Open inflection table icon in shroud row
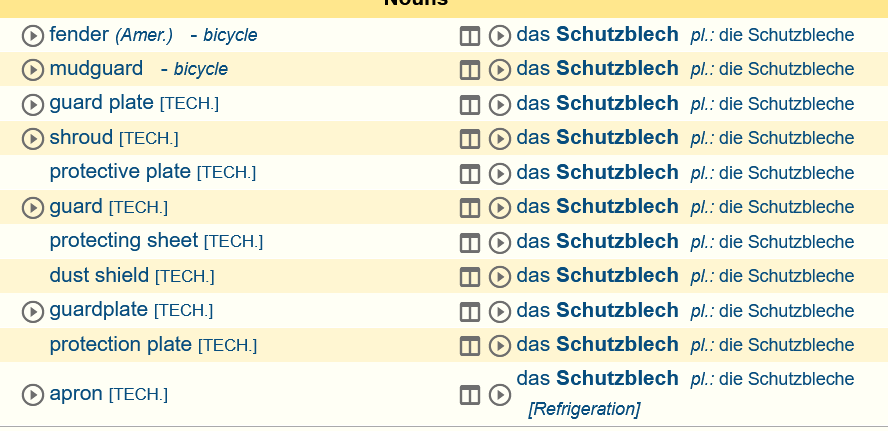 coord(469,139)
